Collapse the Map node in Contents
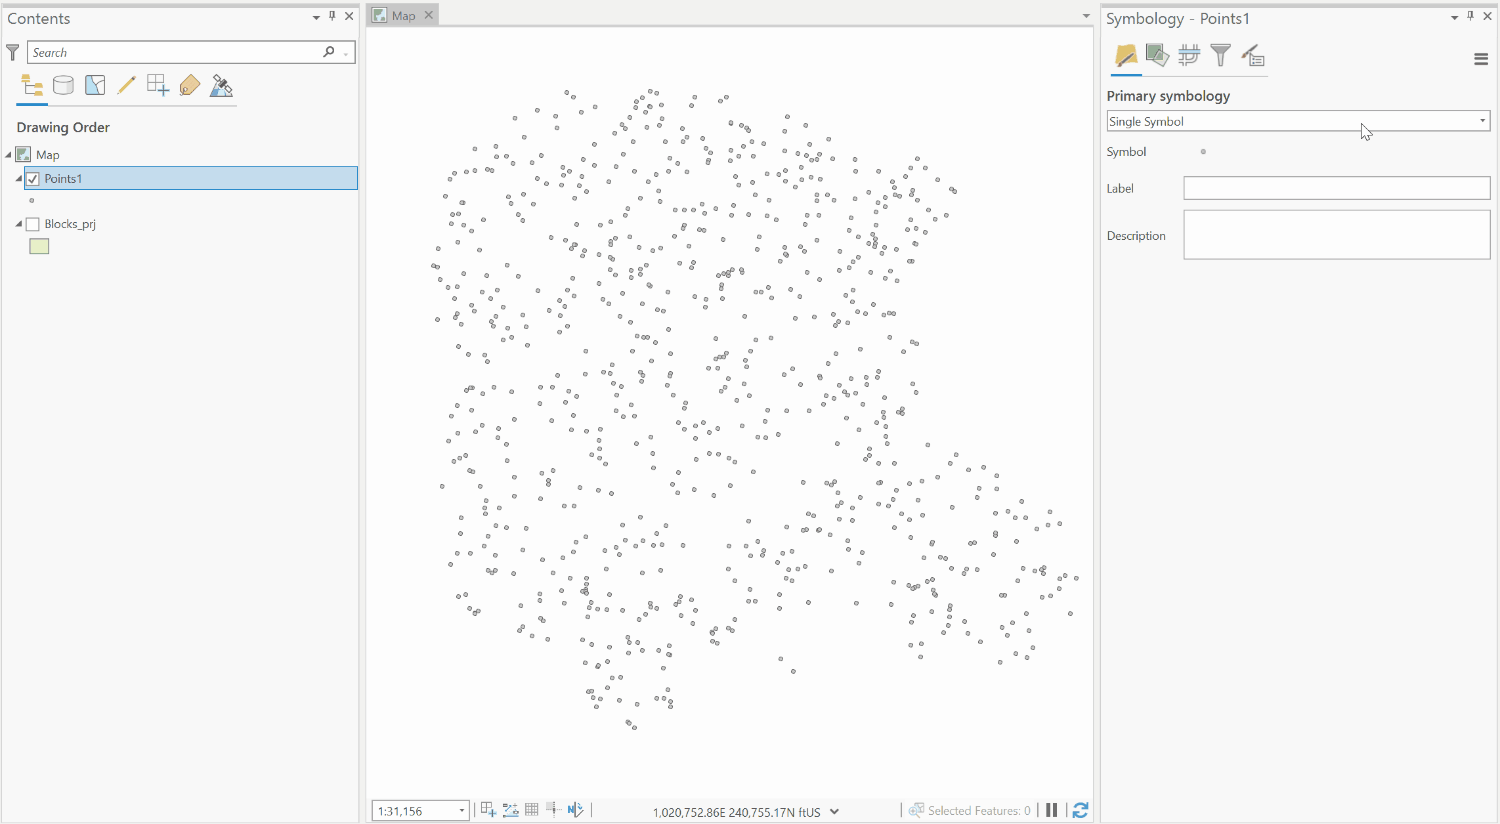 tap(8, 155)
